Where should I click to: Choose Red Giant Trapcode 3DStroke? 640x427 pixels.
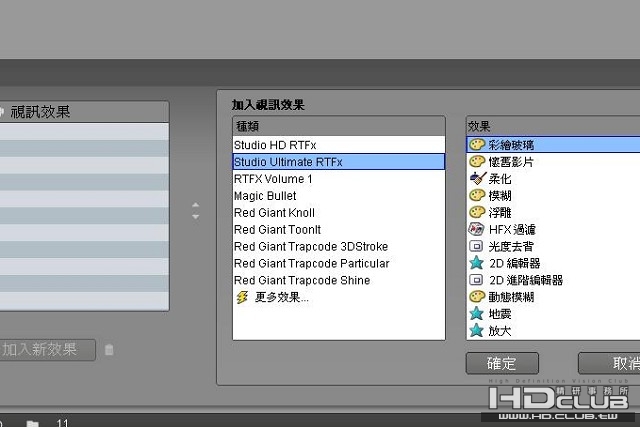click(x=338, y=247)
